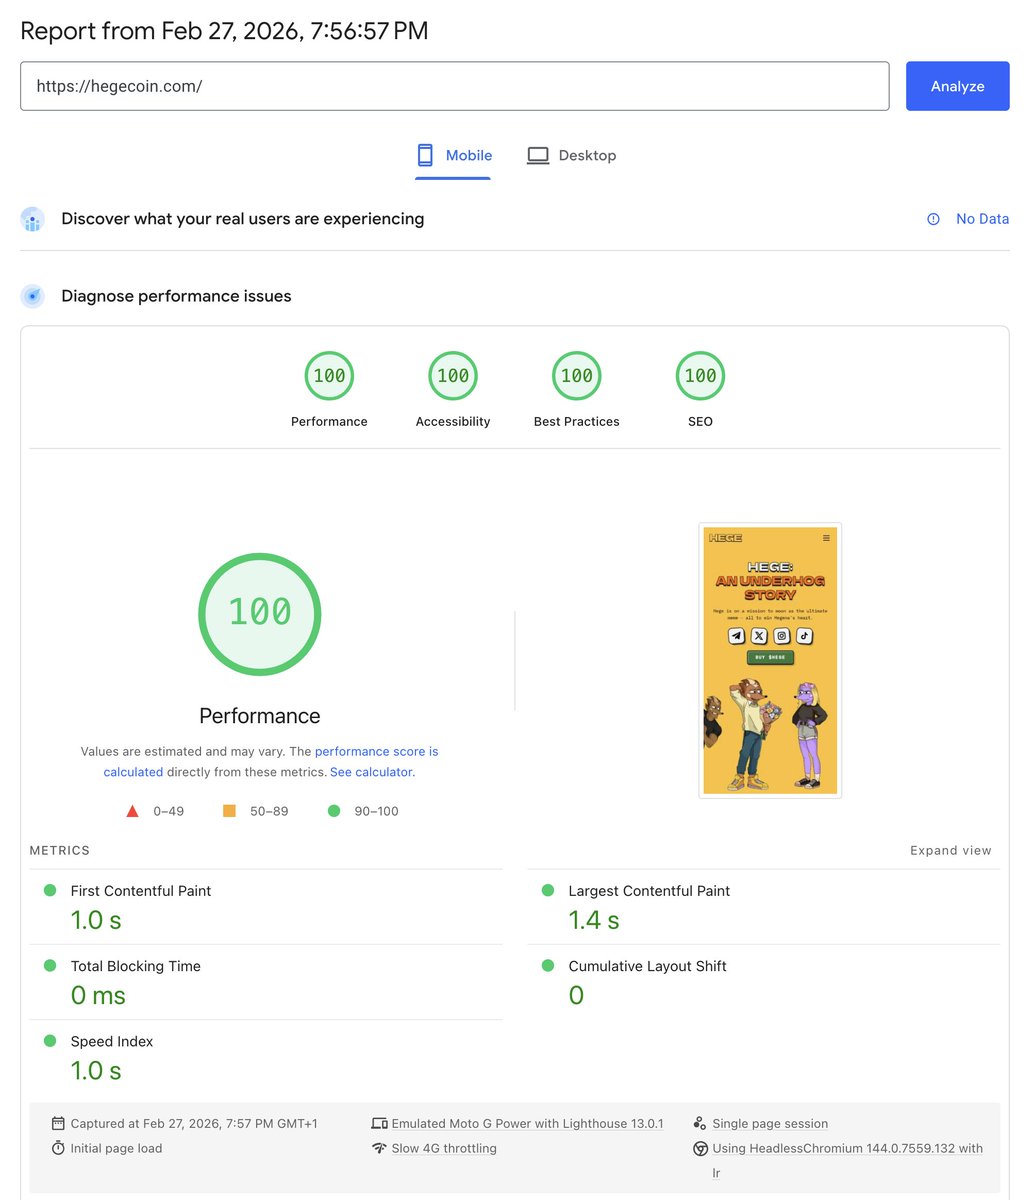This screenshot has width=1034, height=1200.
Task: Click the No Data link
Action: click(982, 219)
